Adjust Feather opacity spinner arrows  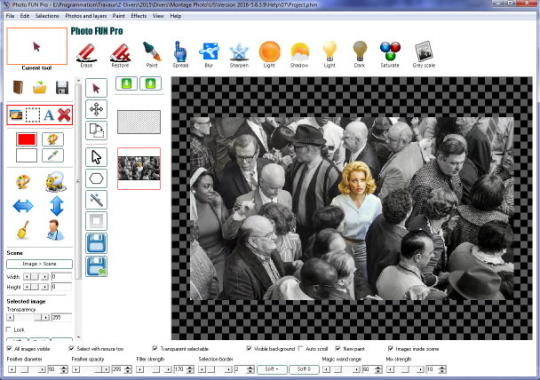tap(128, 370)
